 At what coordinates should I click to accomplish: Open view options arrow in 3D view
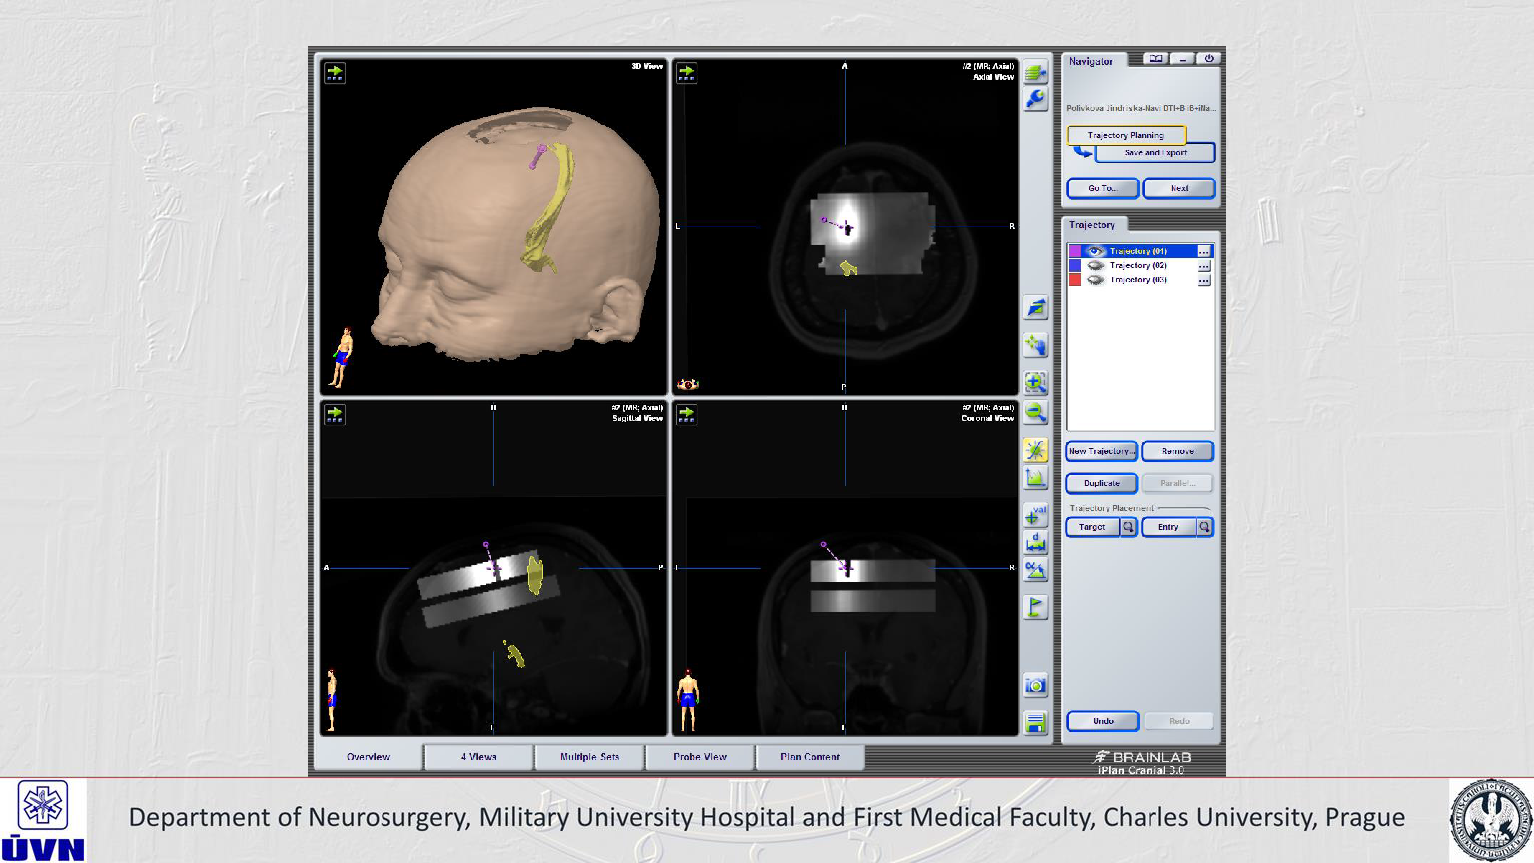[335, 73]
